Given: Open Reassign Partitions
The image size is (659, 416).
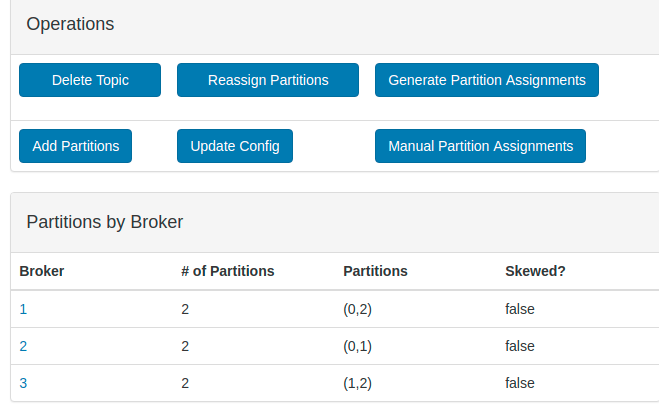Looking at the screenshot, I should coord(267,80).
